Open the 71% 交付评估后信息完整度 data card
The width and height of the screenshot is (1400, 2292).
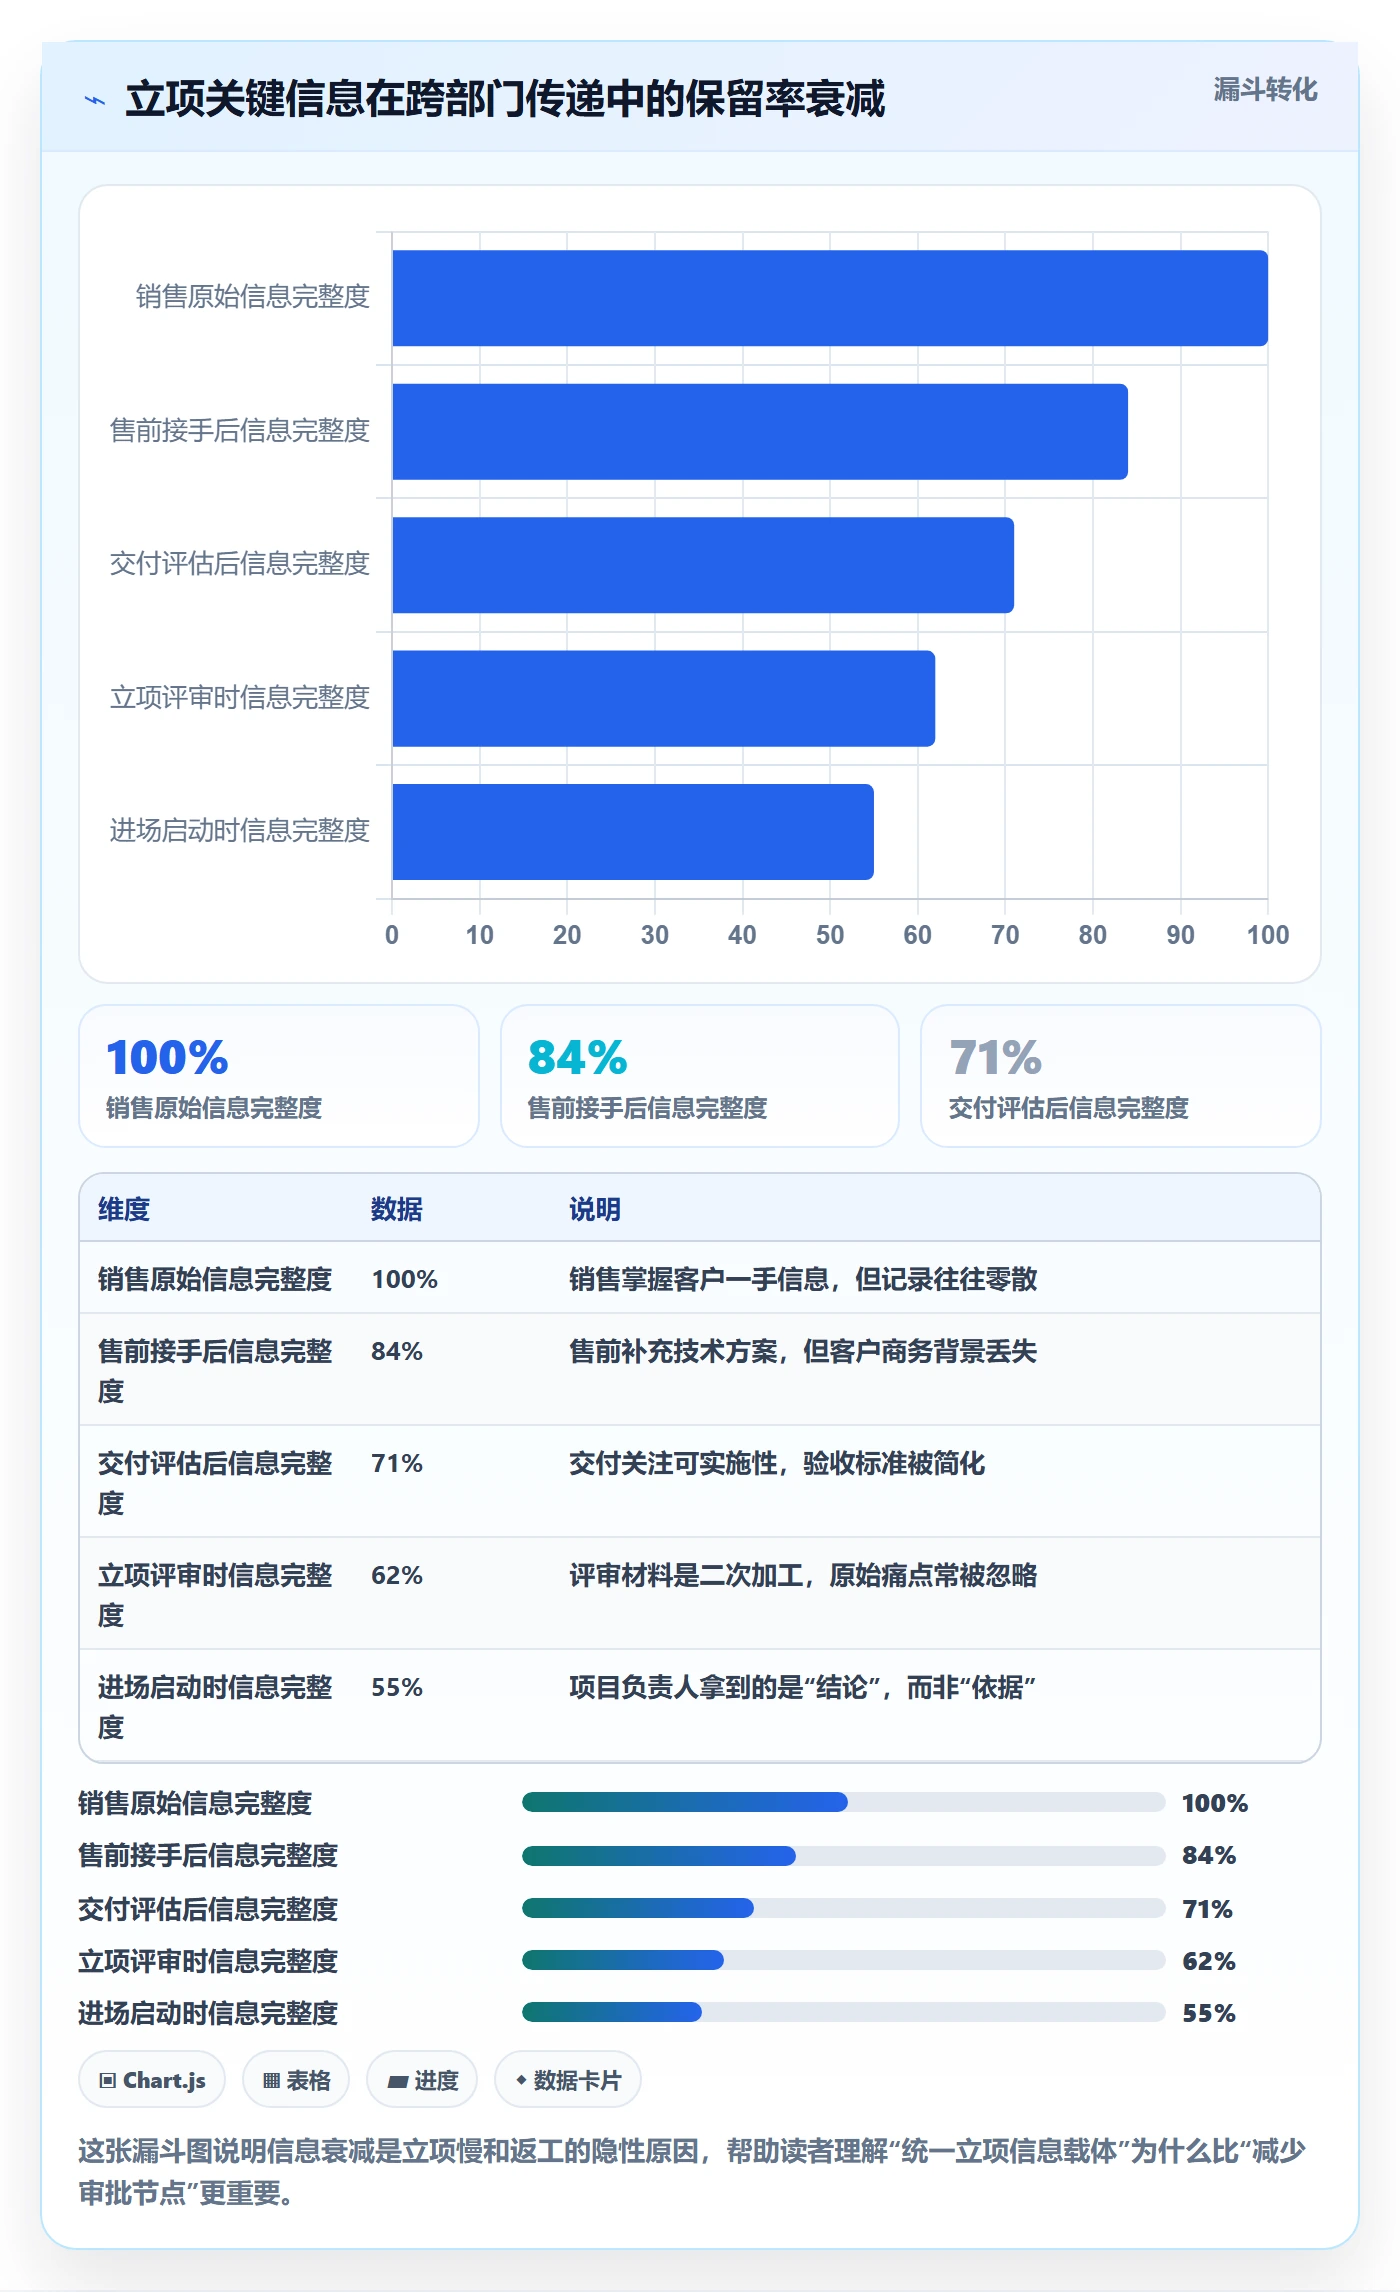point(1121,1076)
